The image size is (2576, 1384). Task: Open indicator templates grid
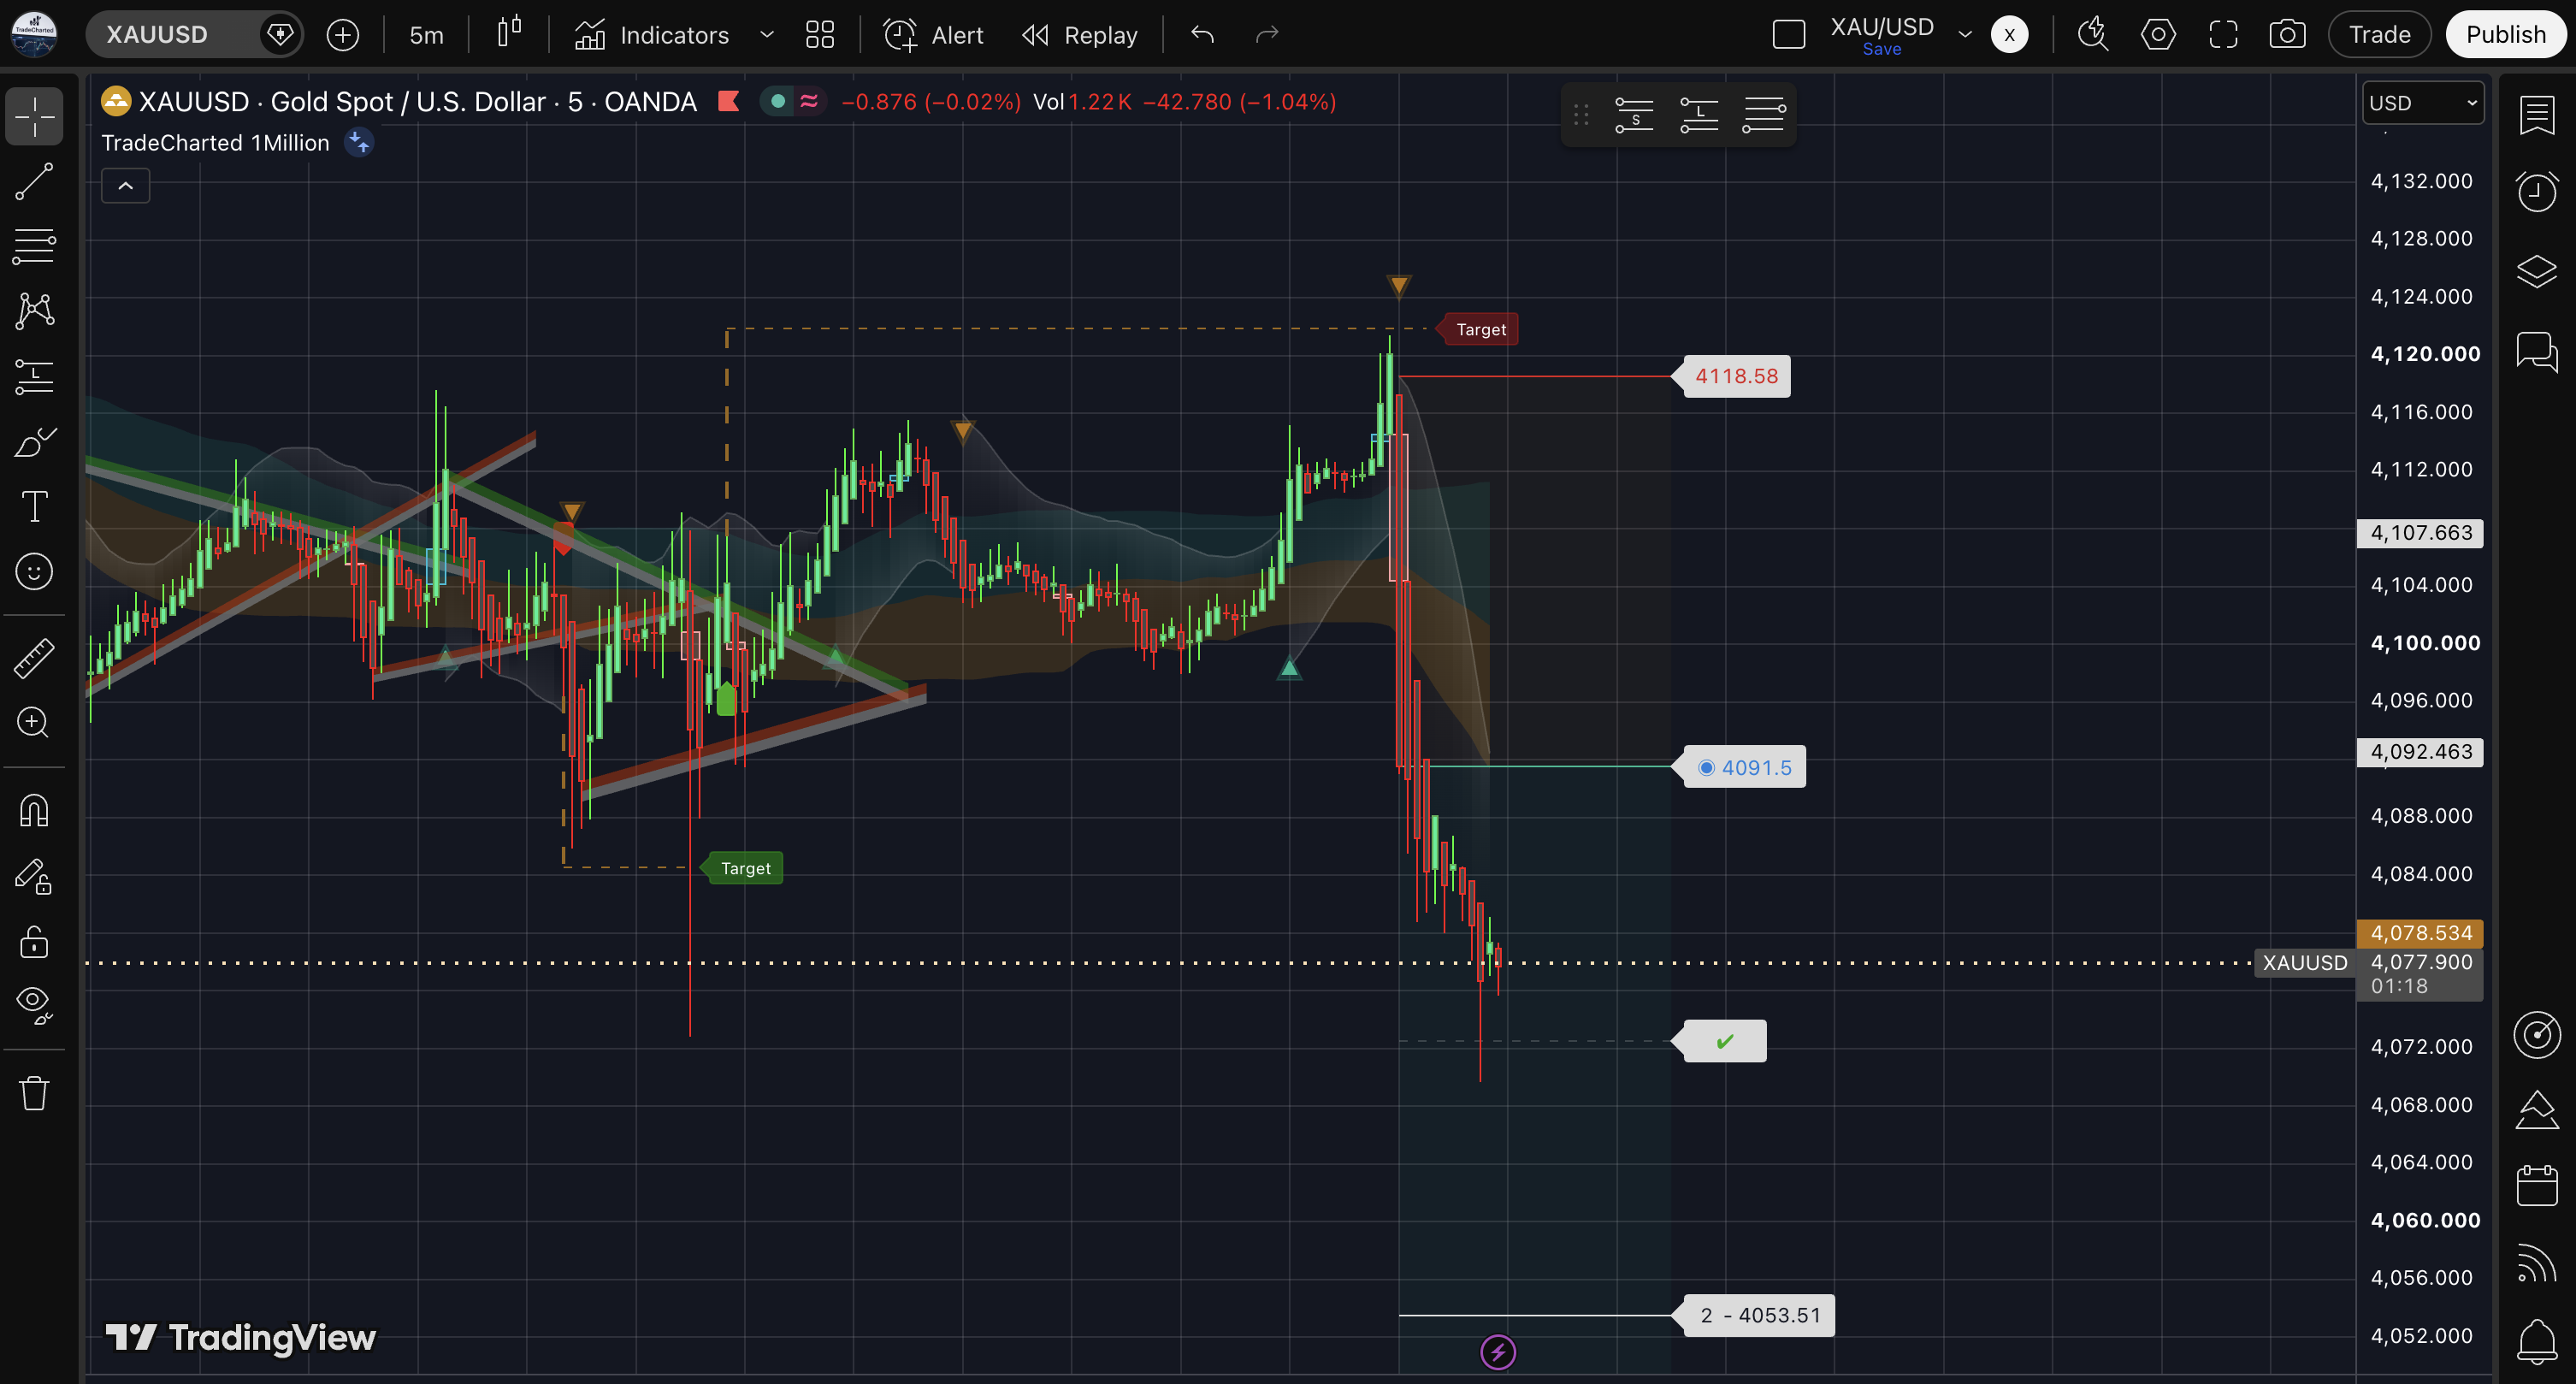pos(820,35)
